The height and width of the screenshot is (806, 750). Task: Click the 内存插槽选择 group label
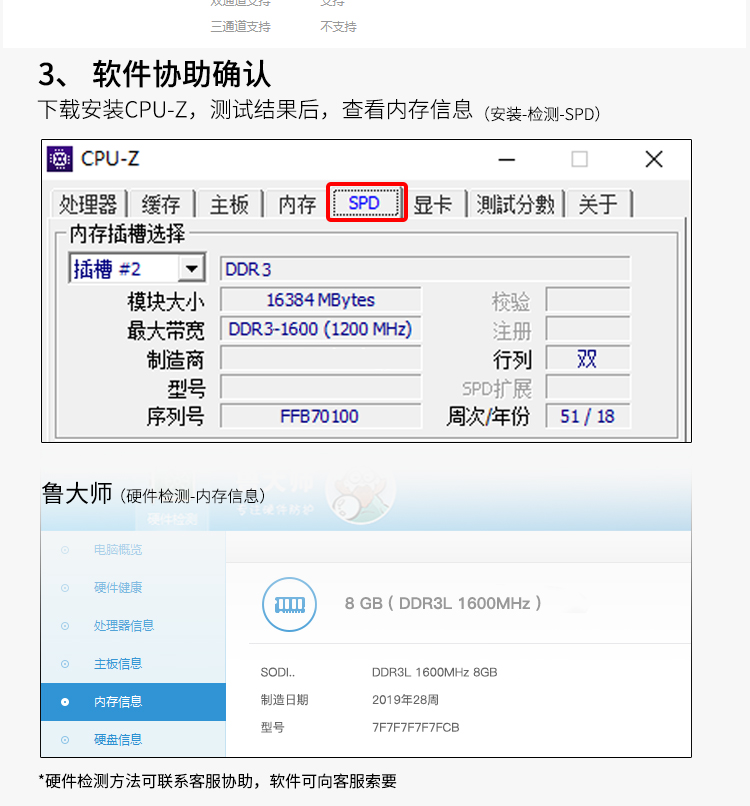click(127, 234)
